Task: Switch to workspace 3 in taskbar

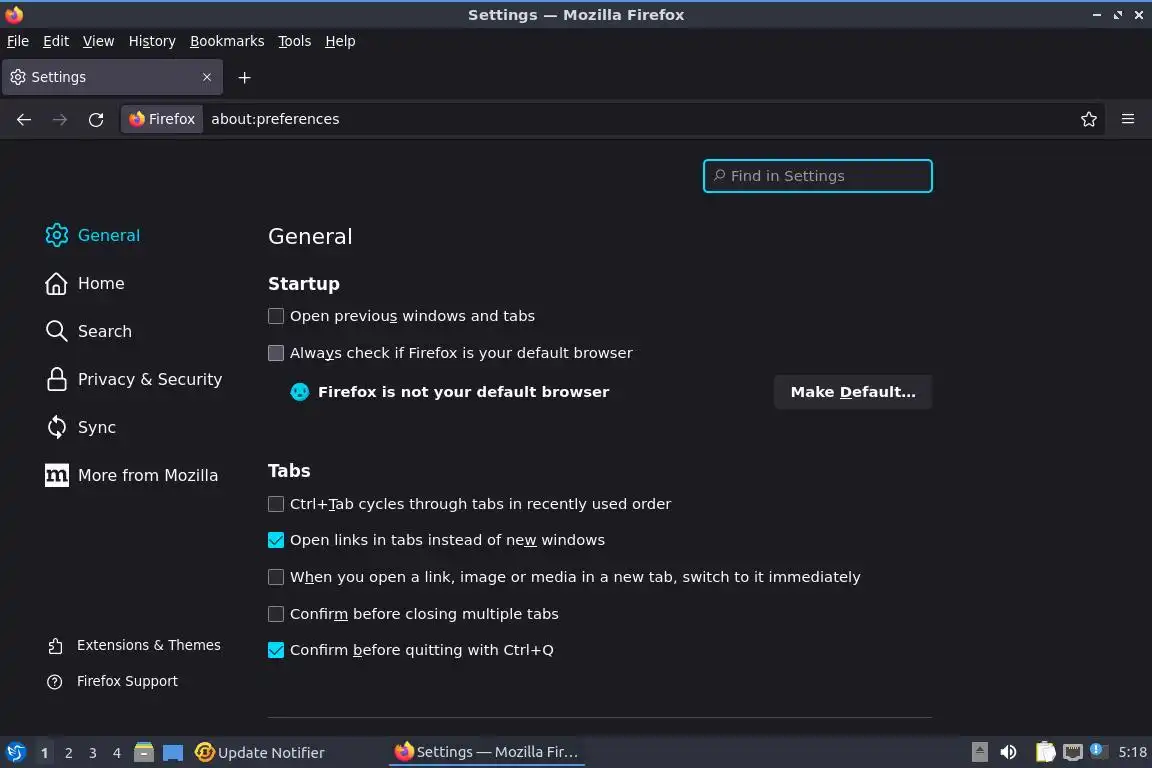Action: click(x=93, y=753)
